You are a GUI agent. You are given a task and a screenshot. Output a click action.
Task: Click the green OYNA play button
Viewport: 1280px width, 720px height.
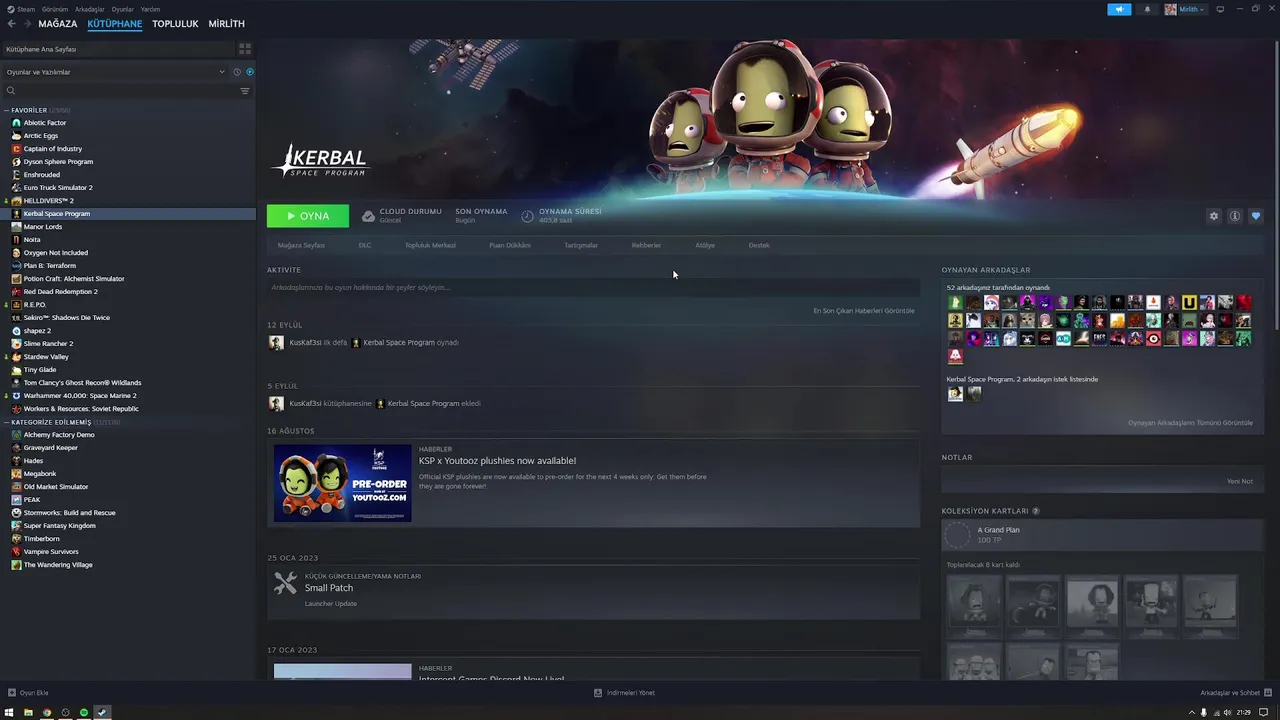pyautogui.click(x=308, y=216)
